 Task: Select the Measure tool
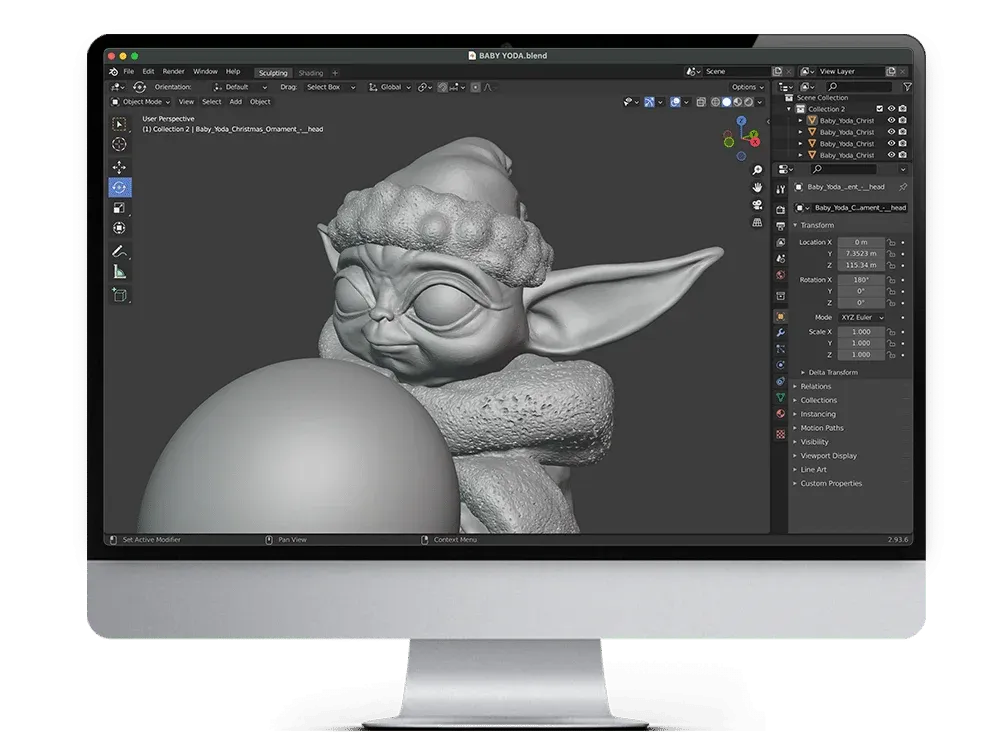click(119, 272)
